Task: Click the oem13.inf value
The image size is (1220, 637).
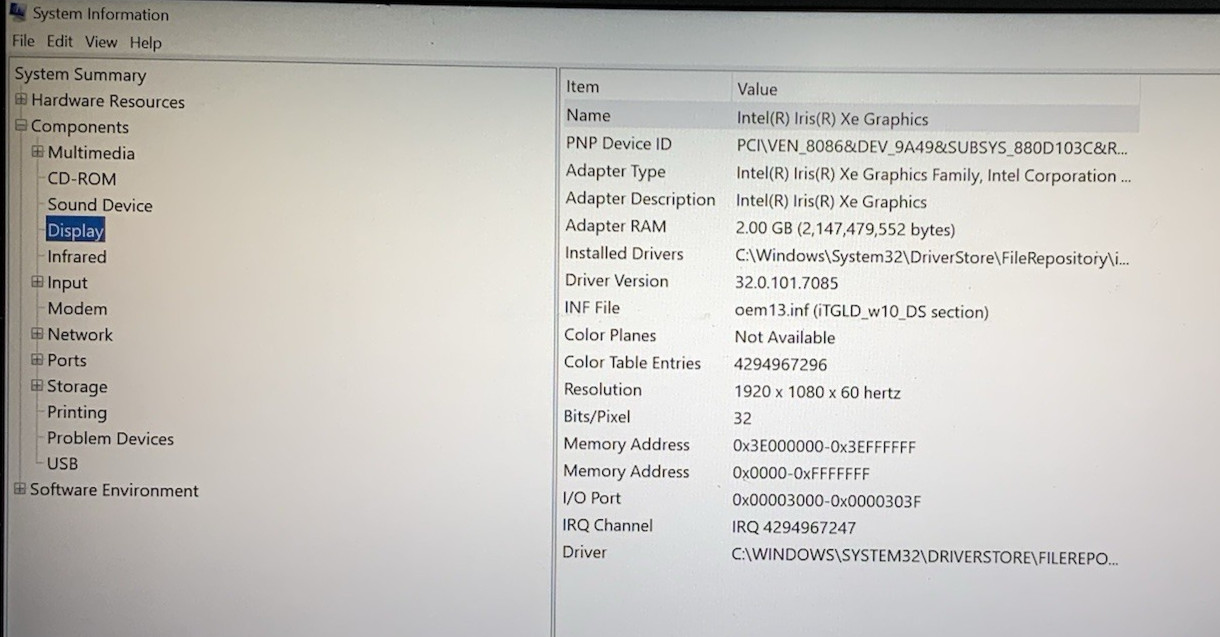Action: pos(861,311)
